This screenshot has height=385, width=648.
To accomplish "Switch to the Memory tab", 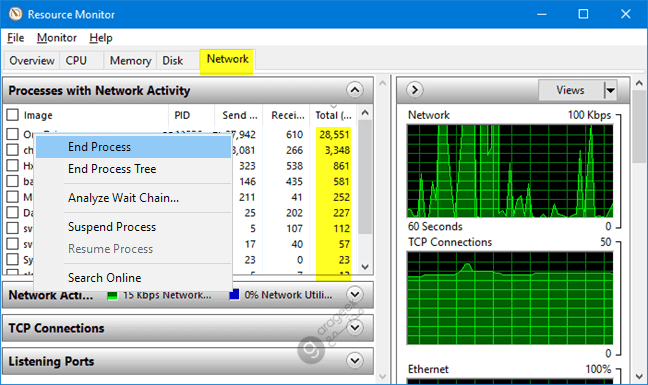I will (130, 61).
